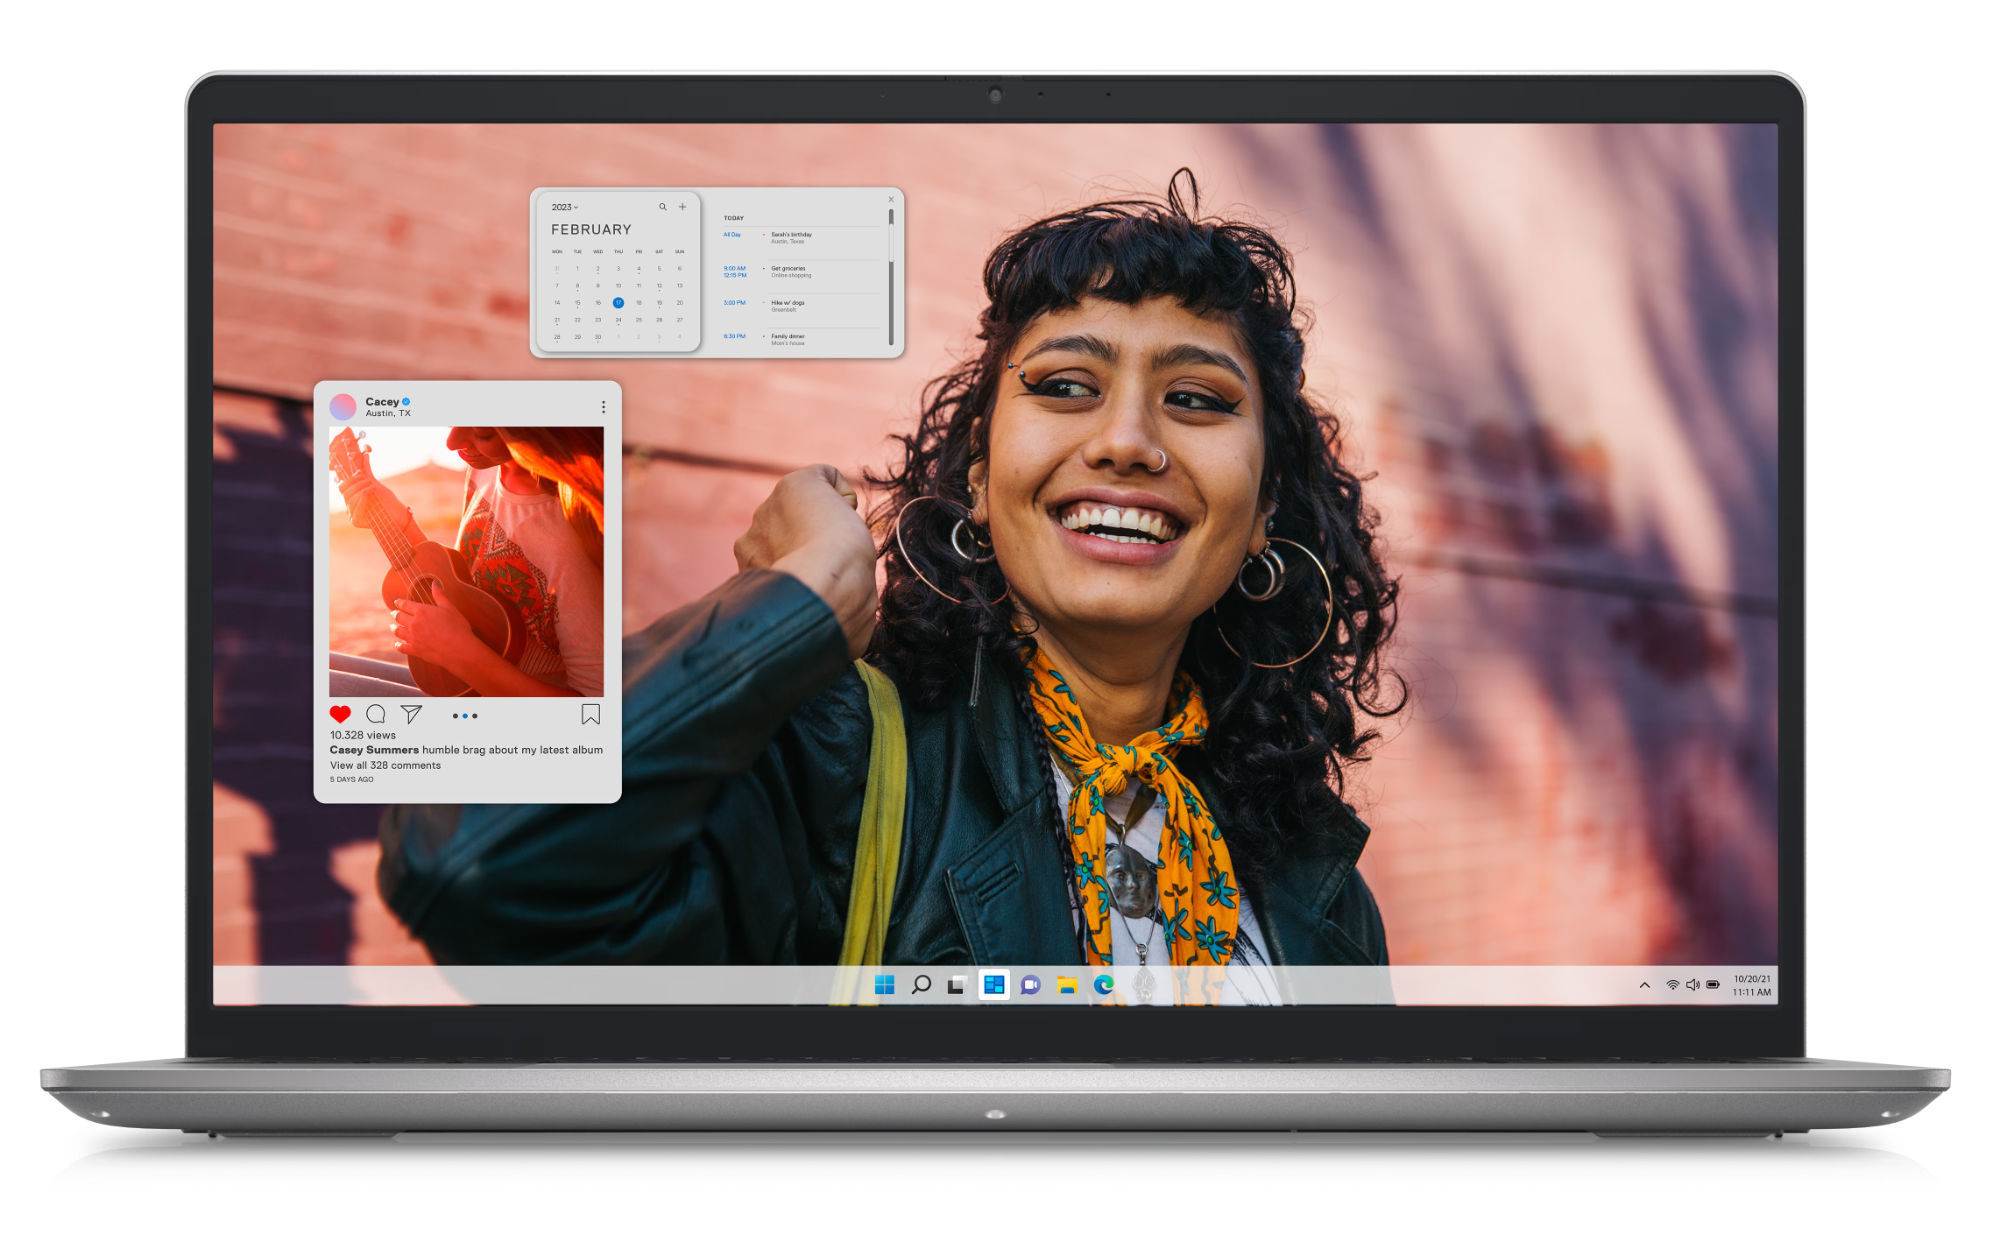Like the post with the heart icon
The width and height of the screenshot is (2000, 1238).
coord(340,714)
